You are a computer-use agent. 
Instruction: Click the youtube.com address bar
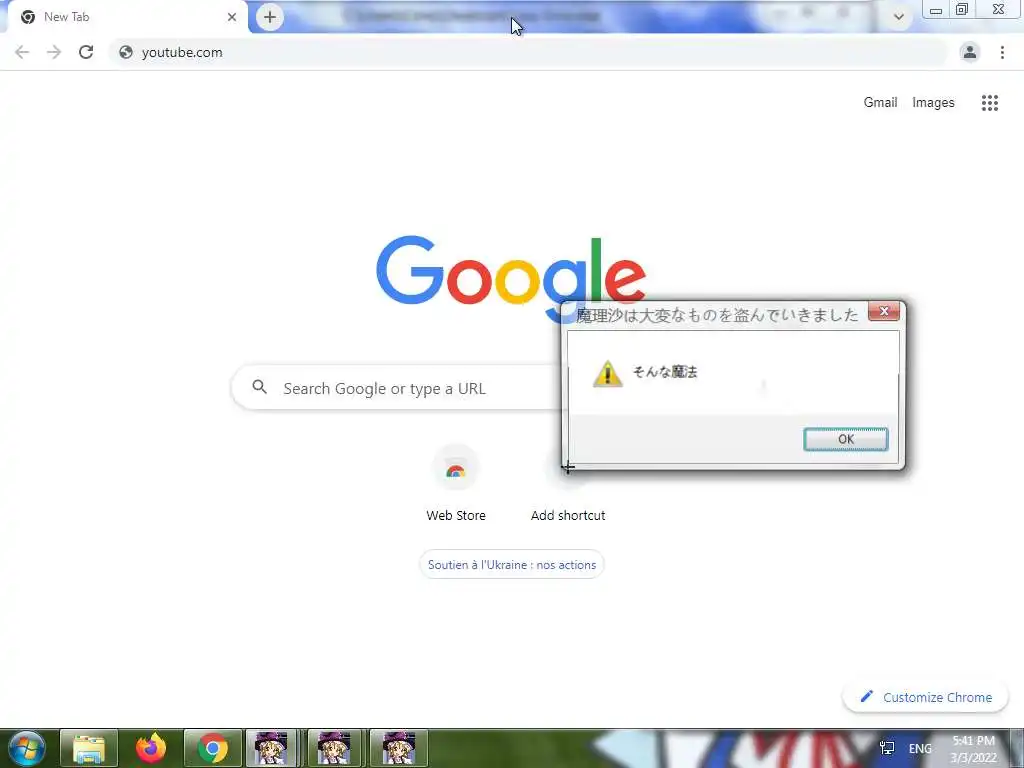click(x=529, y=52)
